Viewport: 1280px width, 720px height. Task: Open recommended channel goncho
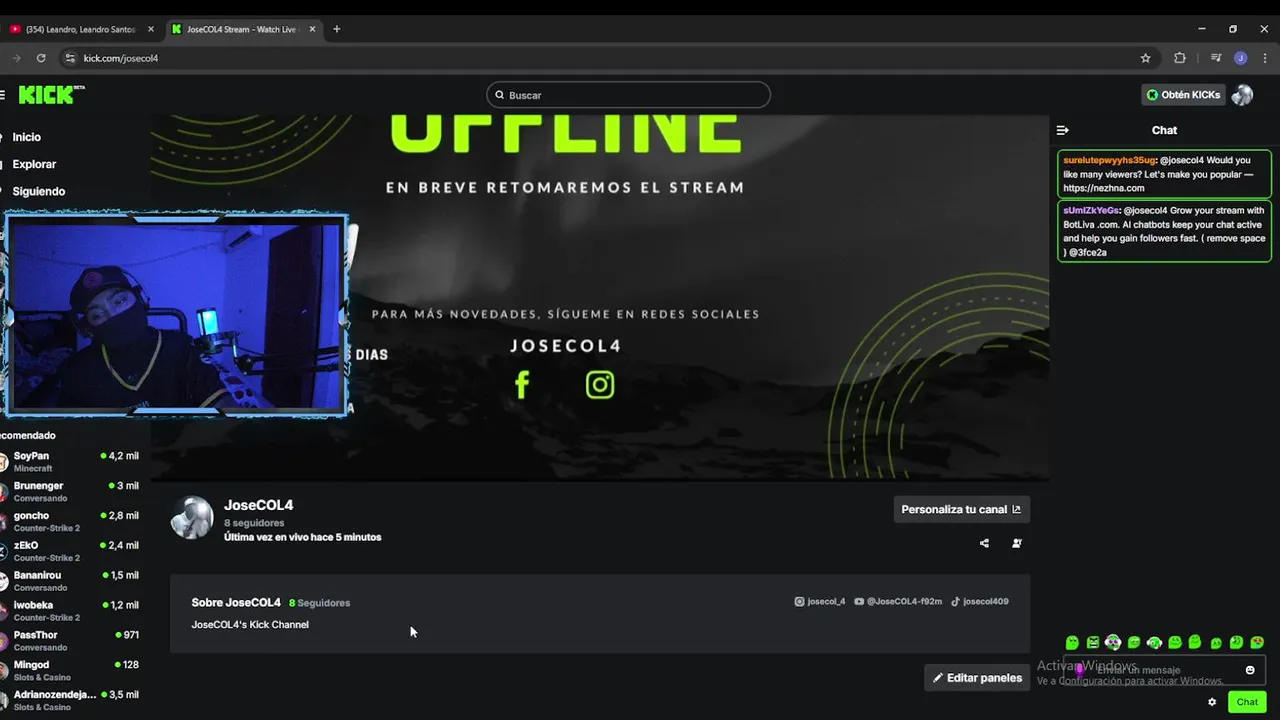point(70,522)
